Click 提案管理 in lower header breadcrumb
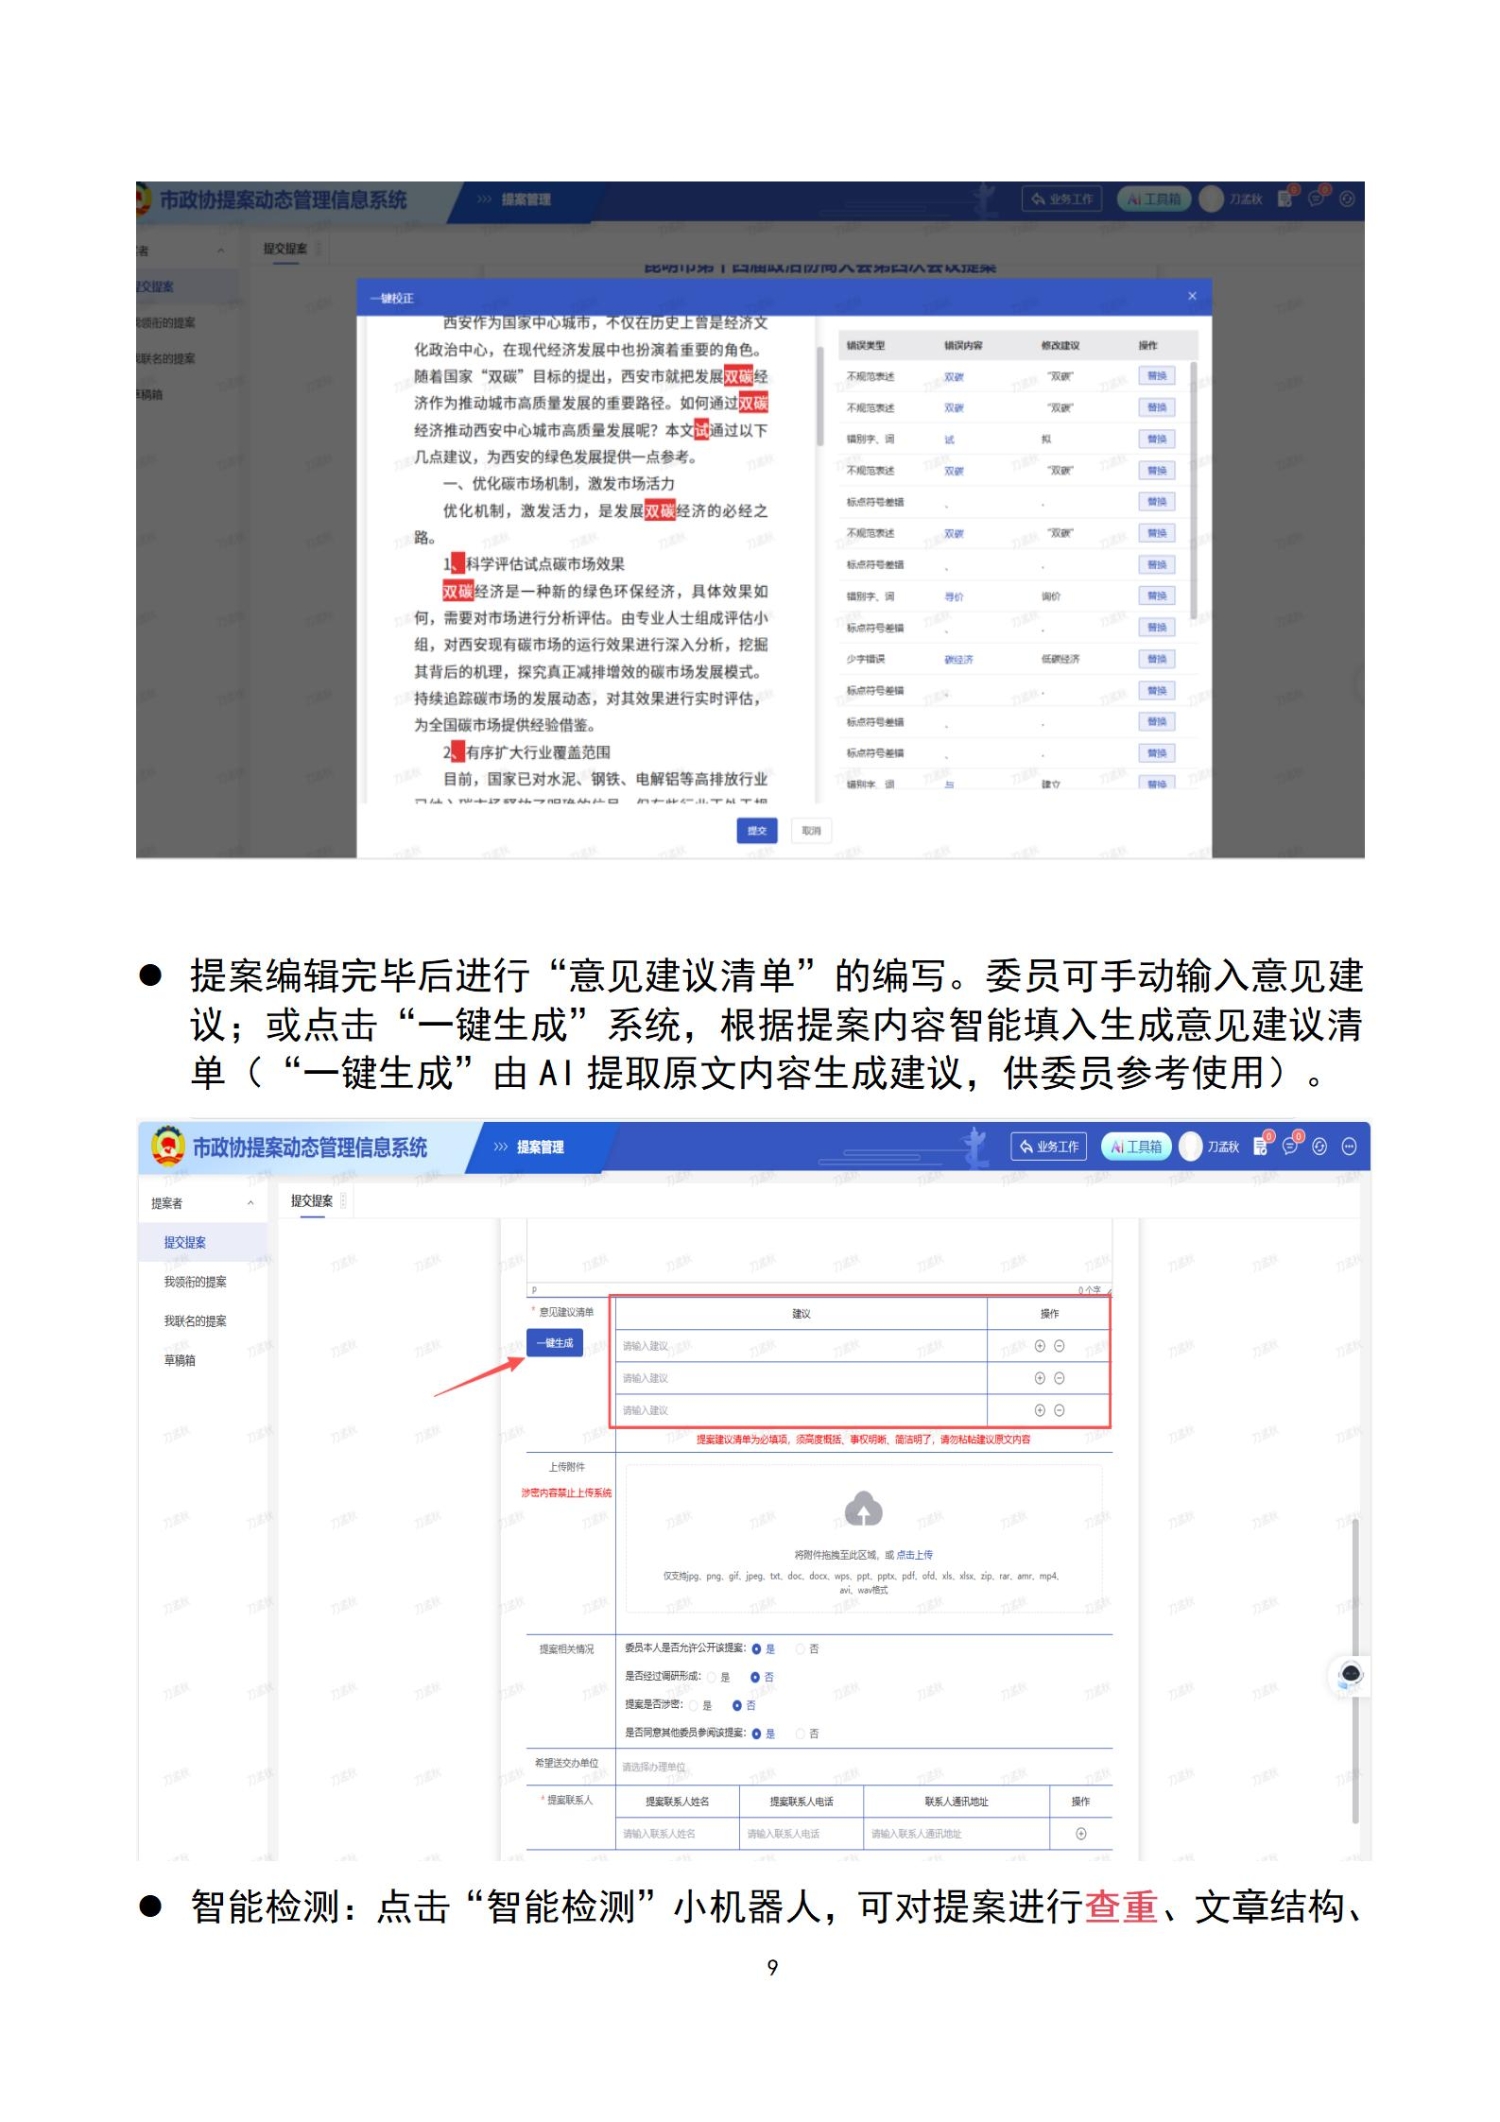 tap(540, 1146)
